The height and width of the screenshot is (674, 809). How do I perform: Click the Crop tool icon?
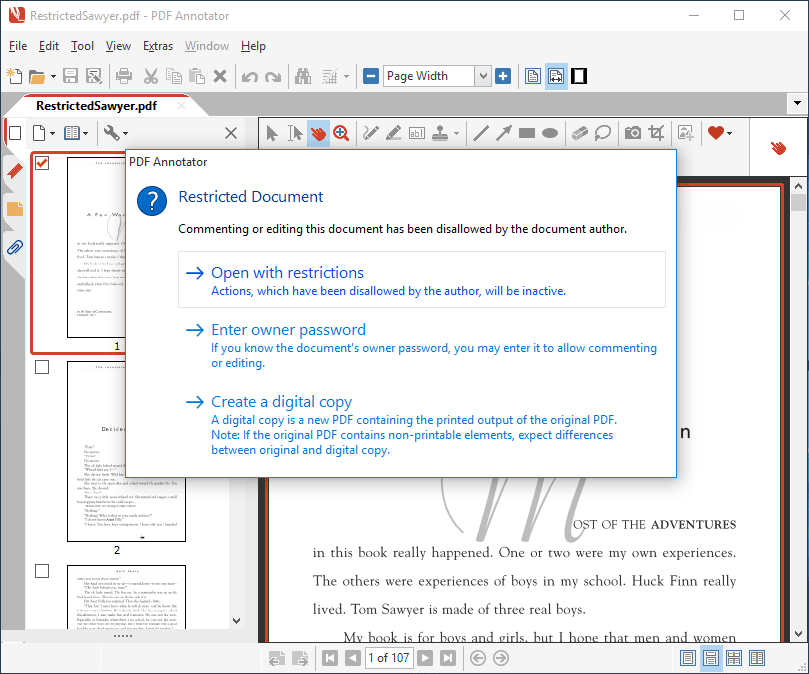[x=656, y=133]
